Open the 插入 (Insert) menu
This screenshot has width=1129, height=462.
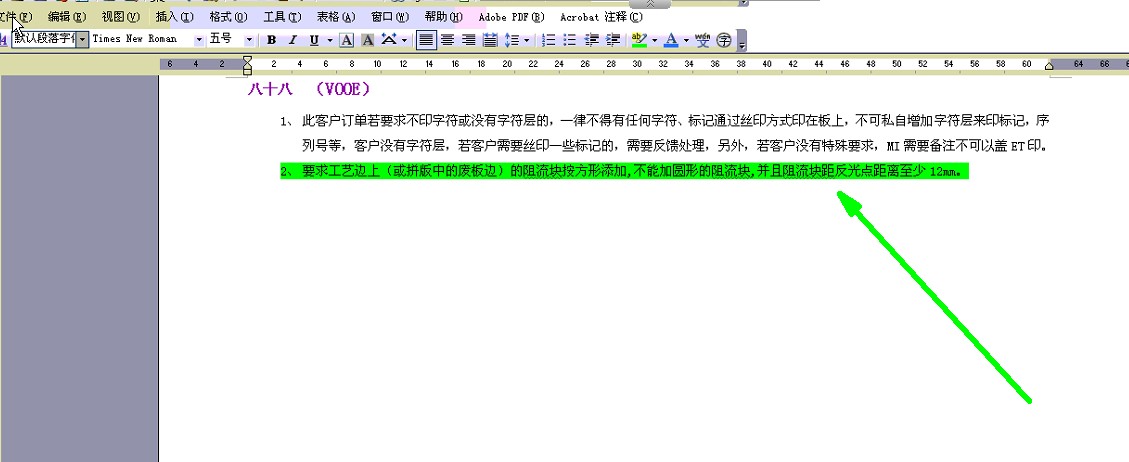174,17
